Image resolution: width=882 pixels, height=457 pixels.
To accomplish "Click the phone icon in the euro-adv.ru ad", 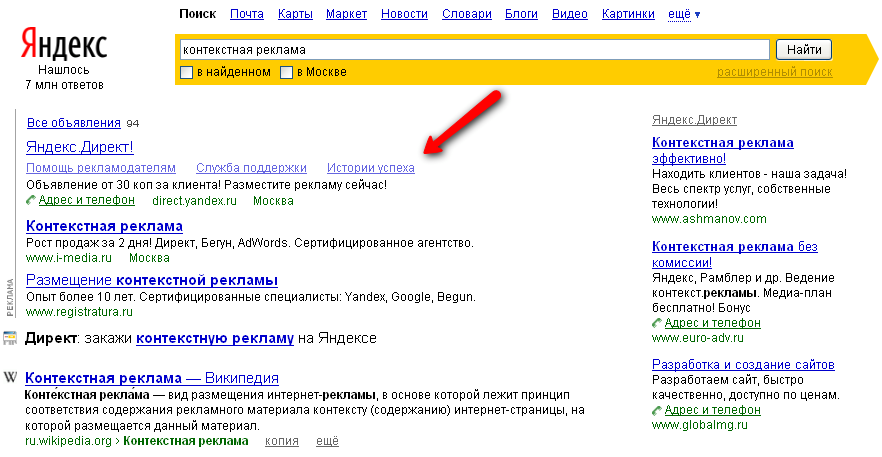I will pos(657,323).
